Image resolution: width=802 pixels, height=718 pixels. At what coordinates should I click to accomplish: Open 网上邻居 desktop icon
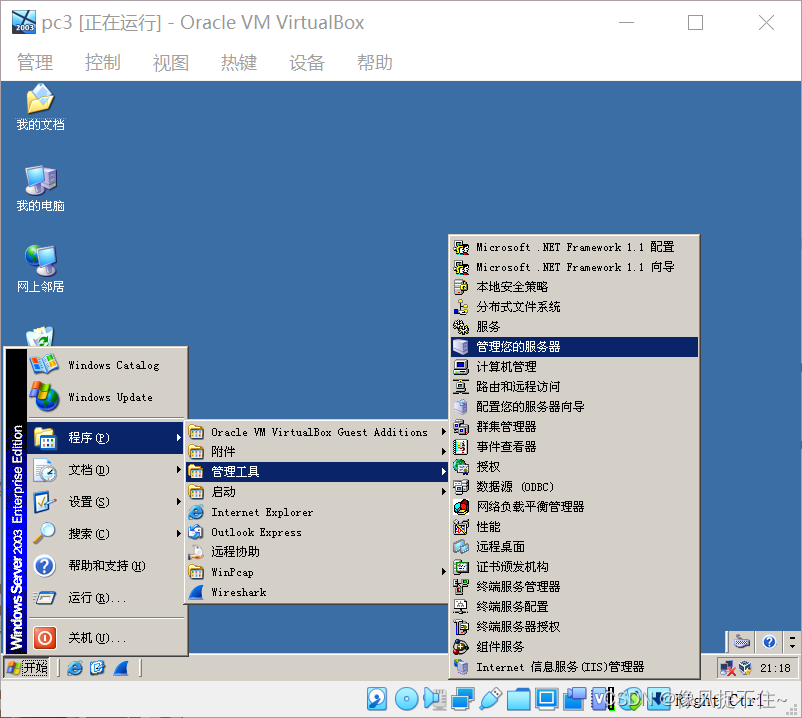(40, 270)
